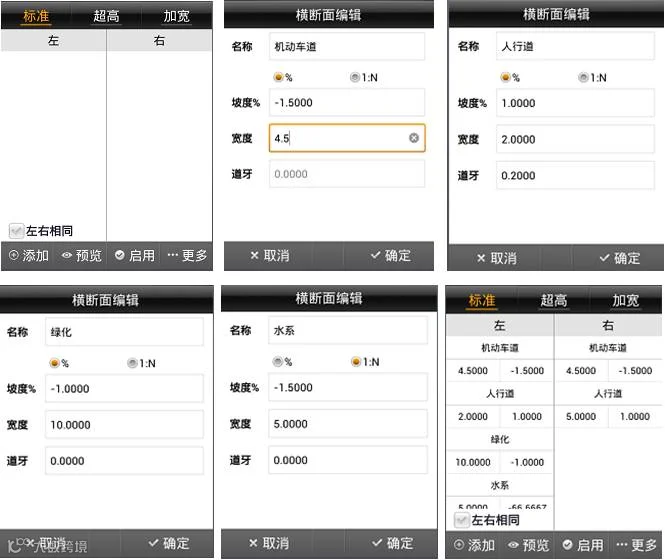Select the % radio in the 水系 editor
665x560 pixels.
pyautogui.click(x=278, y=362)
